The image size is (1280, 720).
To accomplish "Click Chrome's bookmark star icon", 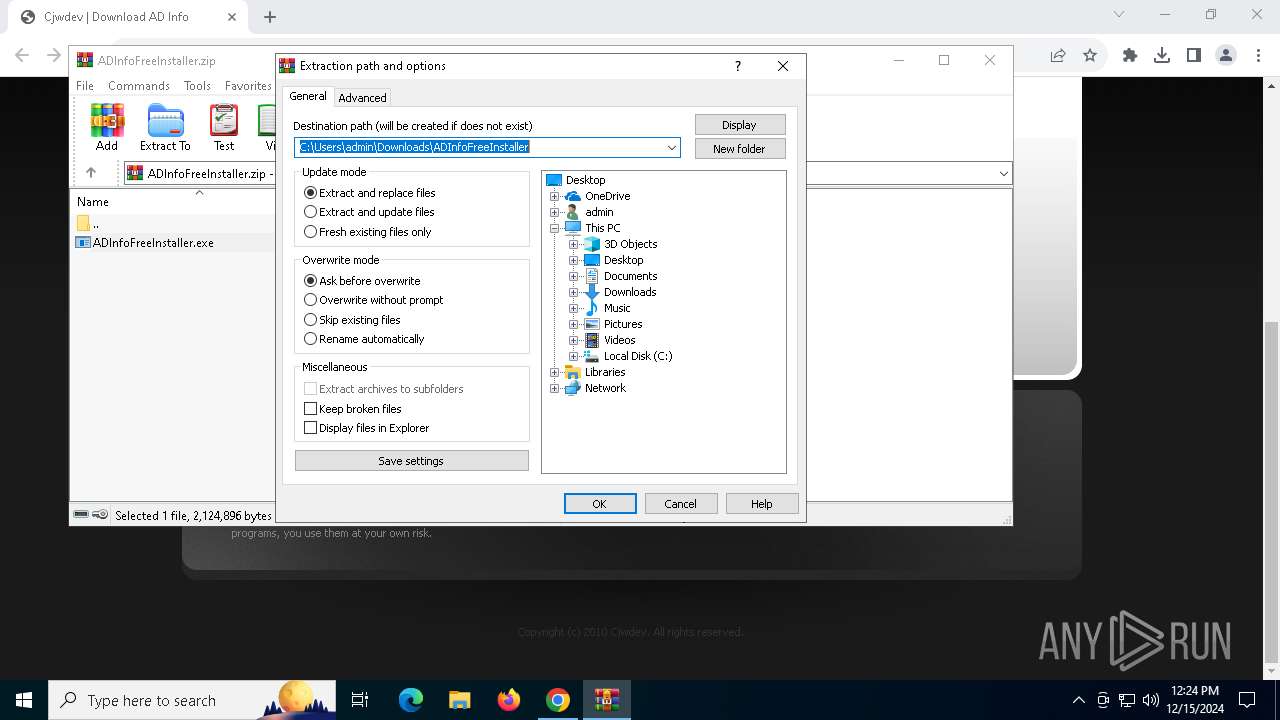I will pyautogui.click(x=1090, y=56).
